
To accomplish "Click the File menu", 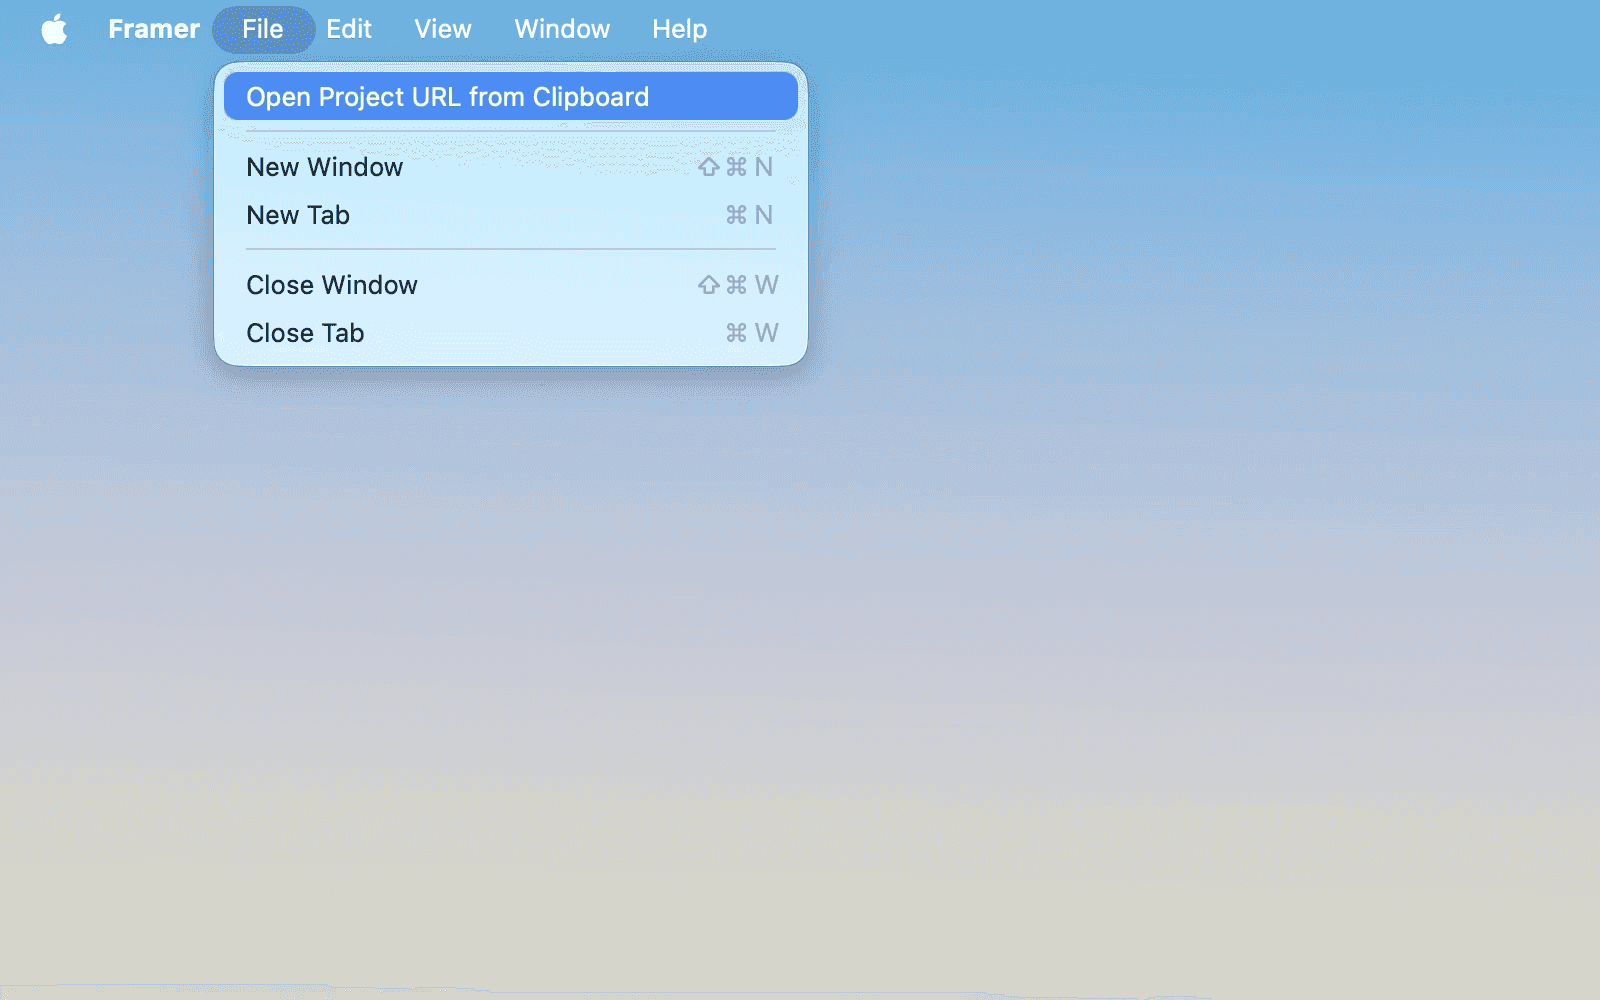I will coord(263,28).
